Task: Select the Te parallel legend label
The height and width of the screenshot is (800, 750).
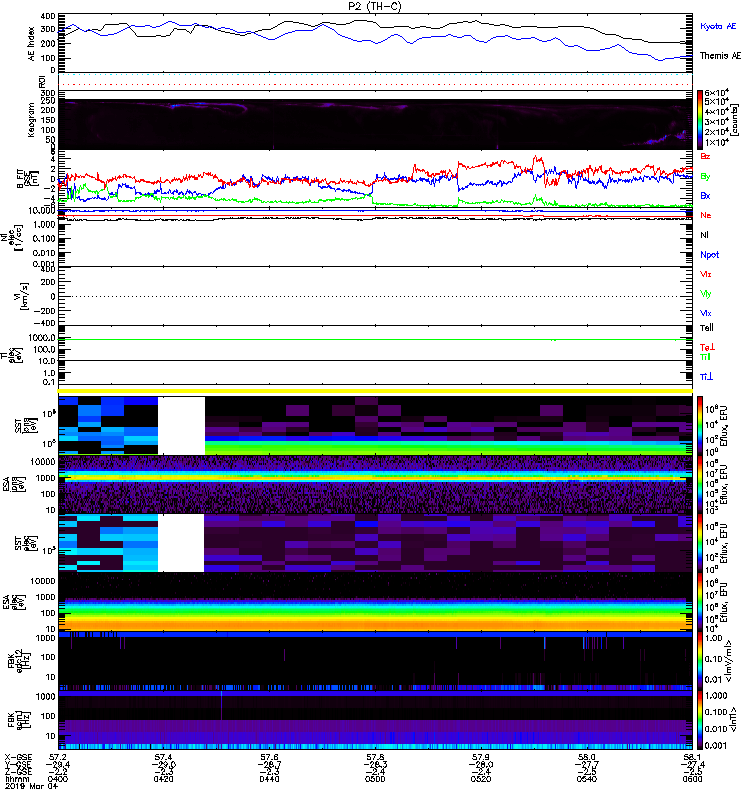Action: (x=707, y=328)
